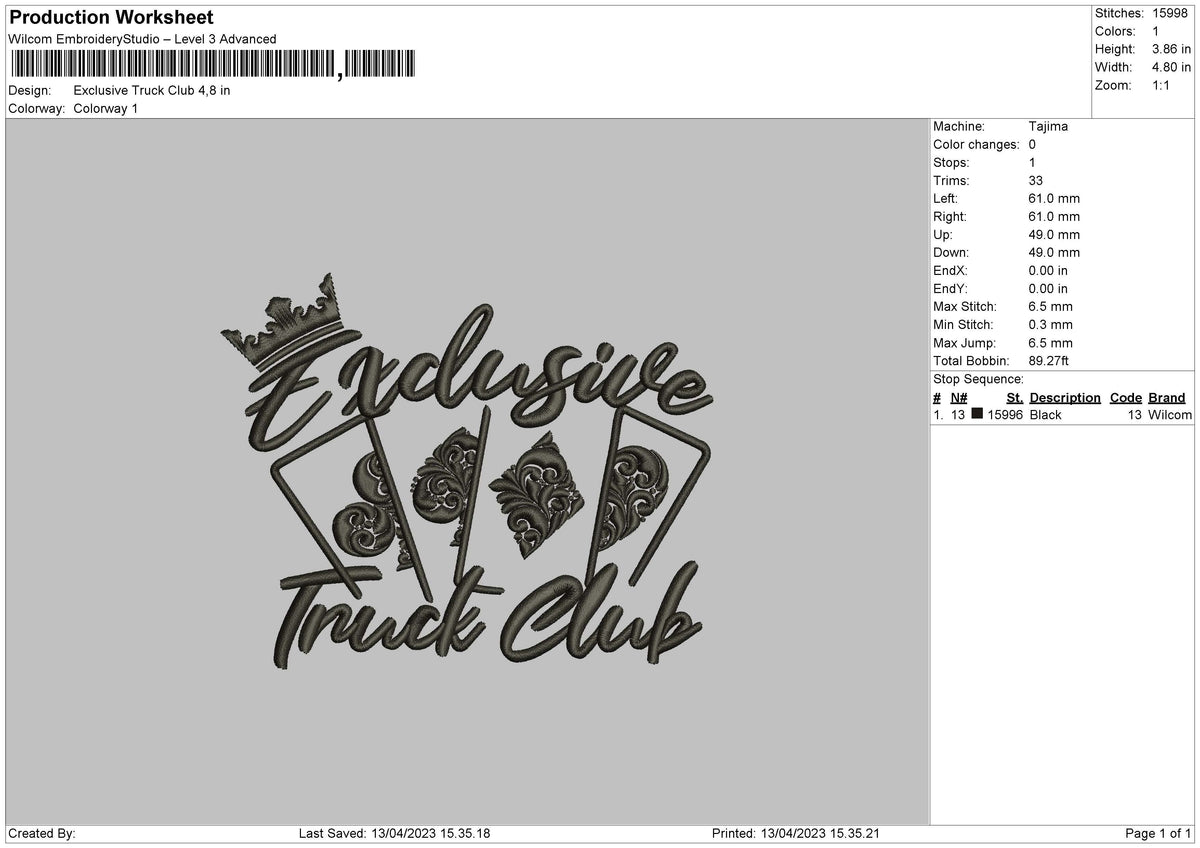
Task: Click the black thread color swatch
Action: click(x=977, y=414)
